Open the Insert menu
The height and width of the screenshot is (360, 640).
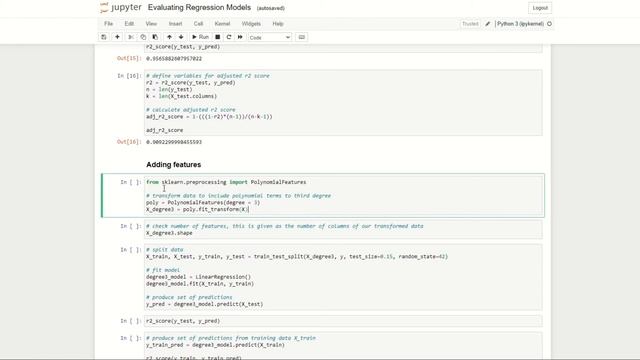[176, 24]
